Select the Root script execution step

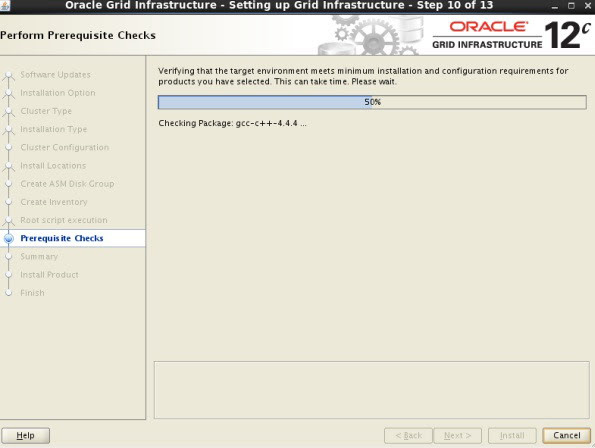64,220
